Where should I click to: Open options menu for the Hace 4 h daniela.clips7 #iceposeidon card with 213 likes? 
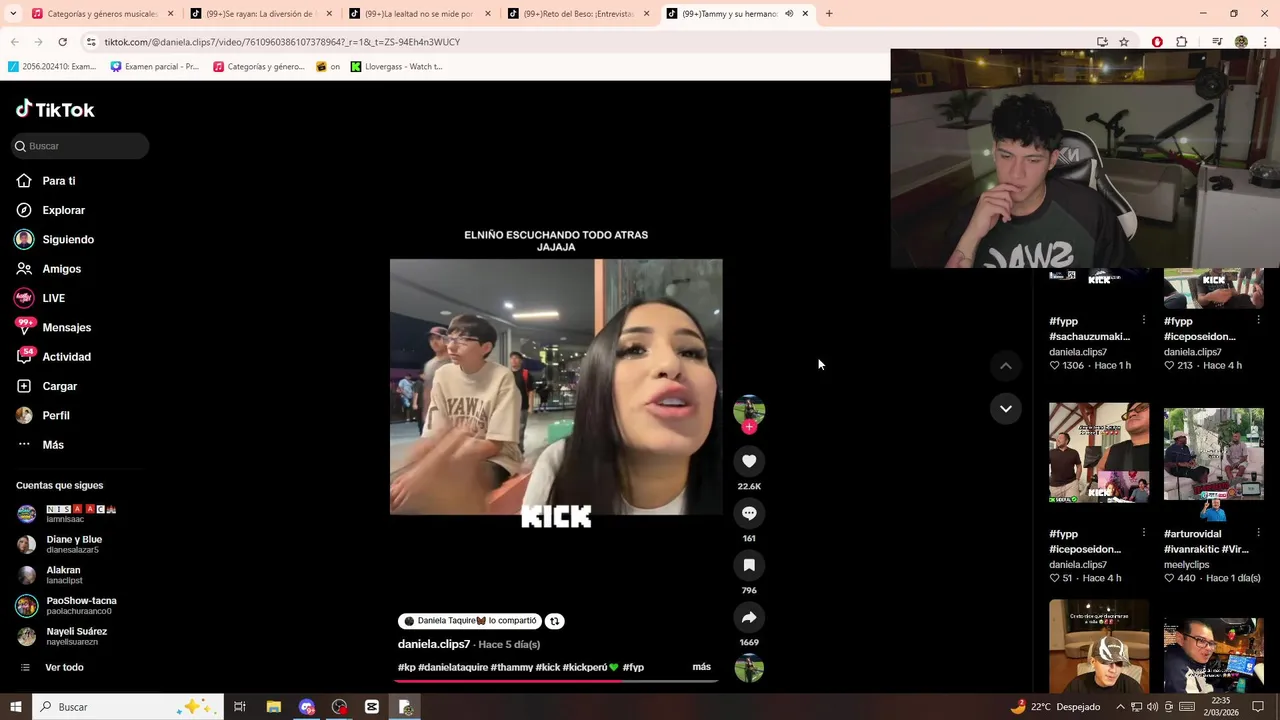tap(1258, 320)
